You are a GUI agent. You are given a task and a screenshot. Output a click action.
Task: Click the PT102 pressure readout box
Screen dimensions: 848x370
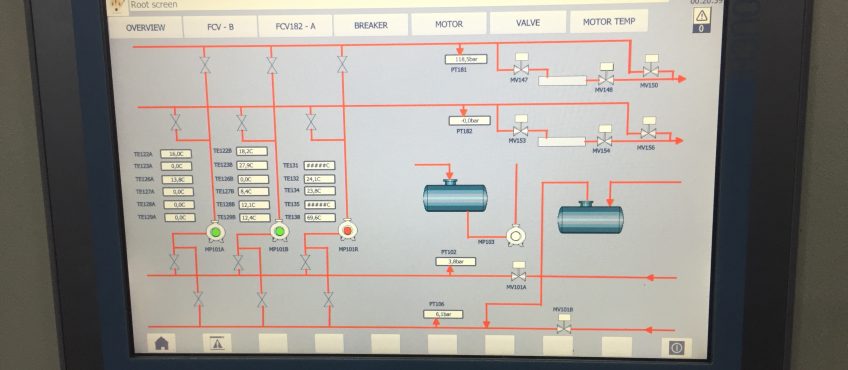(x=456, y=262)
